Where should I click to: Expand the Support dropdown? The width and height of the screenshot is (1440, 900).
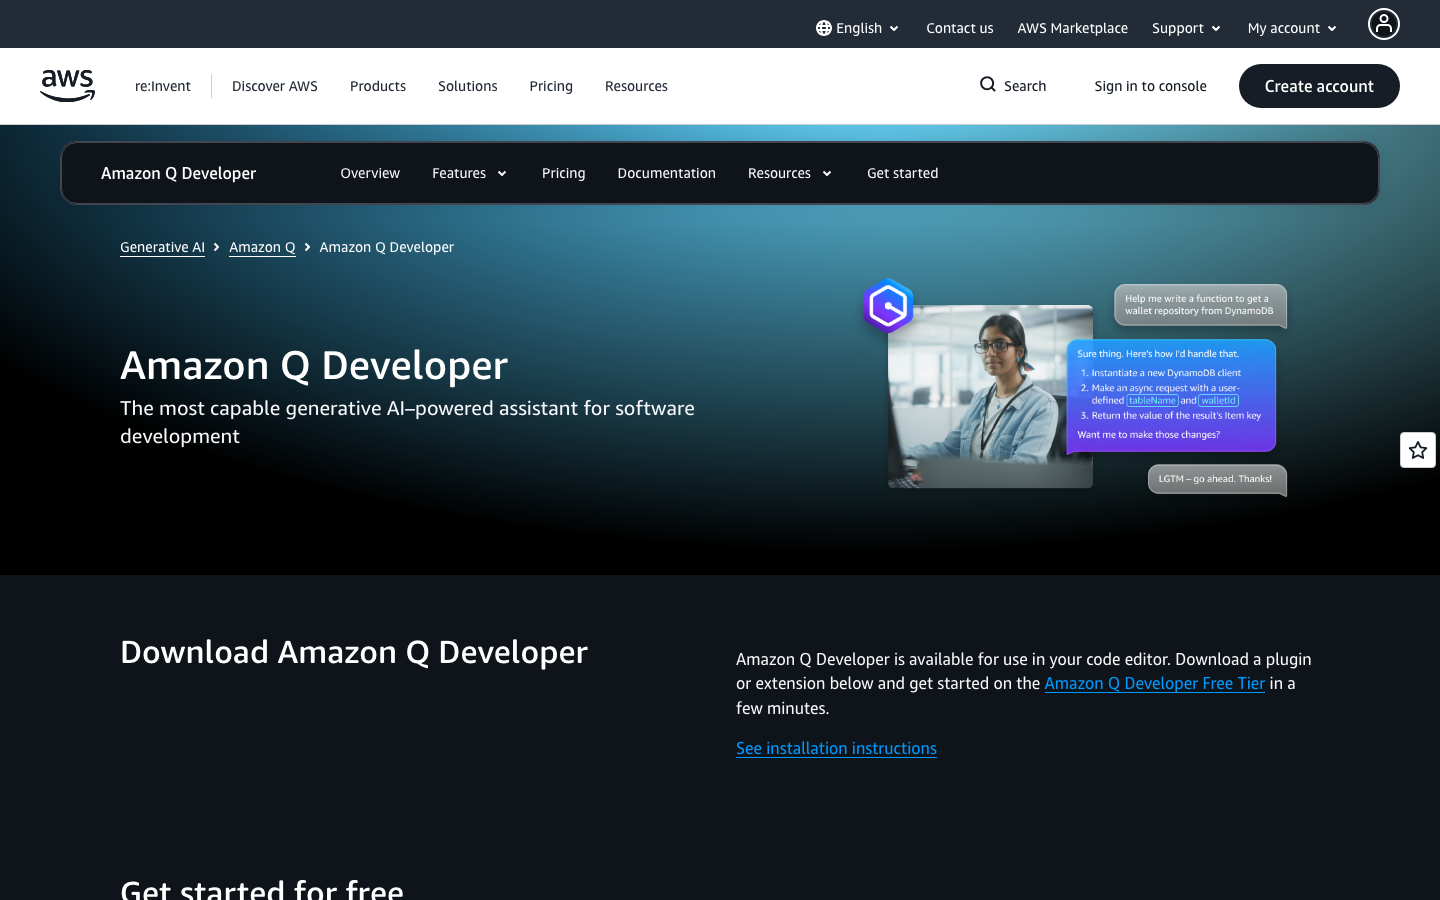click(1186, 28)
